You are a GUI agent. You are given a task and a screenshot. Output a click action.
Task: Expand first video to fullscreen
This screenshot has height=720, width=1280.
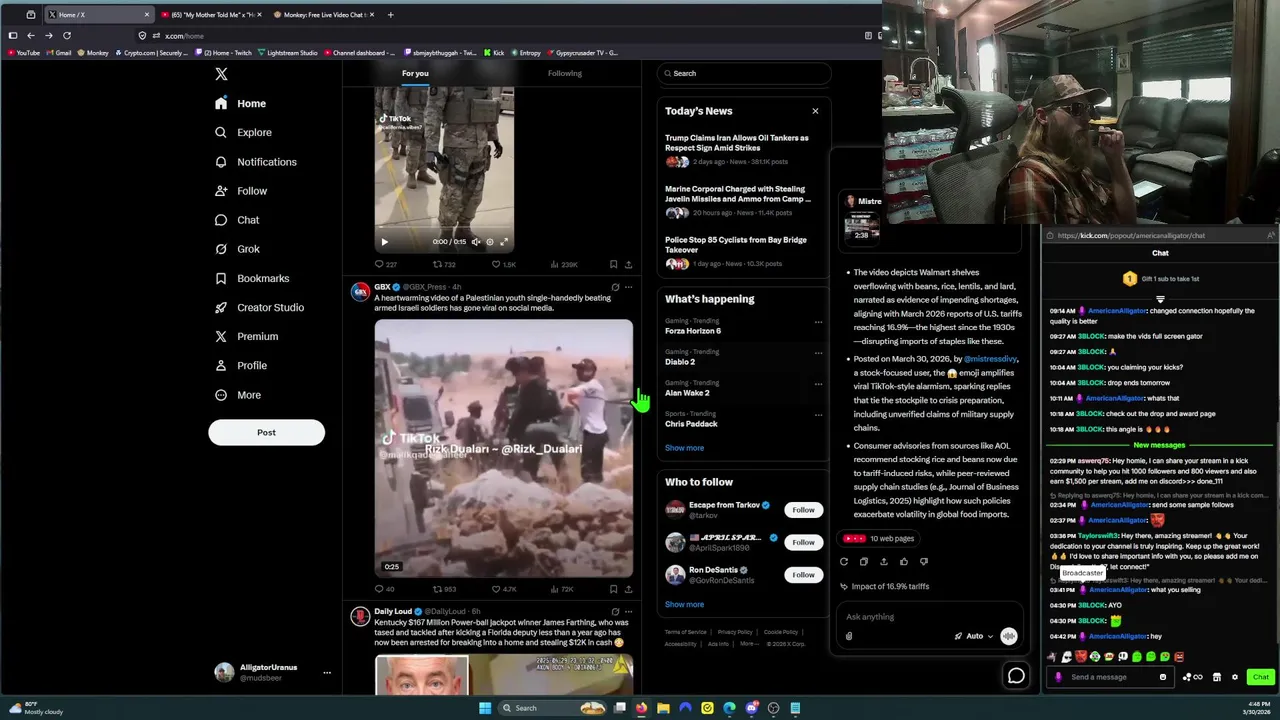point(504,241)
